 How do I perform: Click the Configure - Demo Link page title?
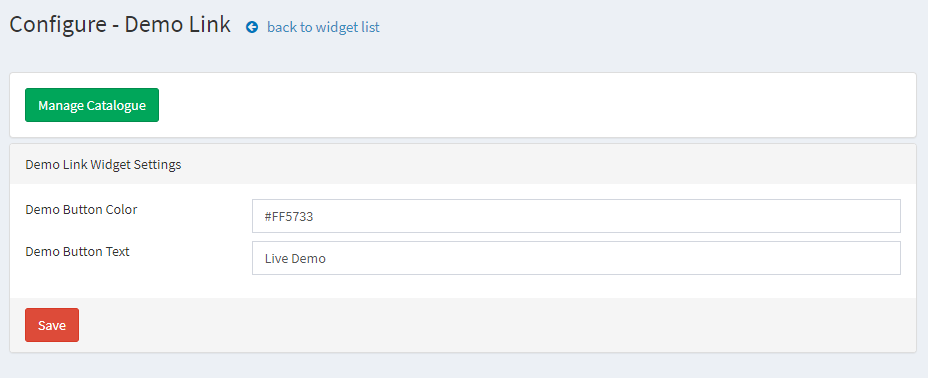pyautogui.click(x=120, y=25)
